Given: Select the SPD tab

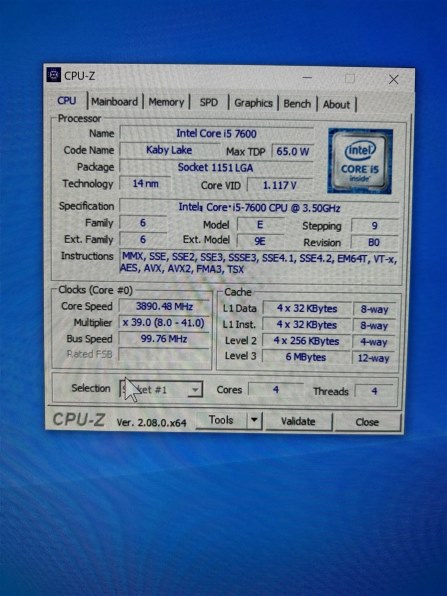Looking at the screenshot, I should click(x=209, y=103).
